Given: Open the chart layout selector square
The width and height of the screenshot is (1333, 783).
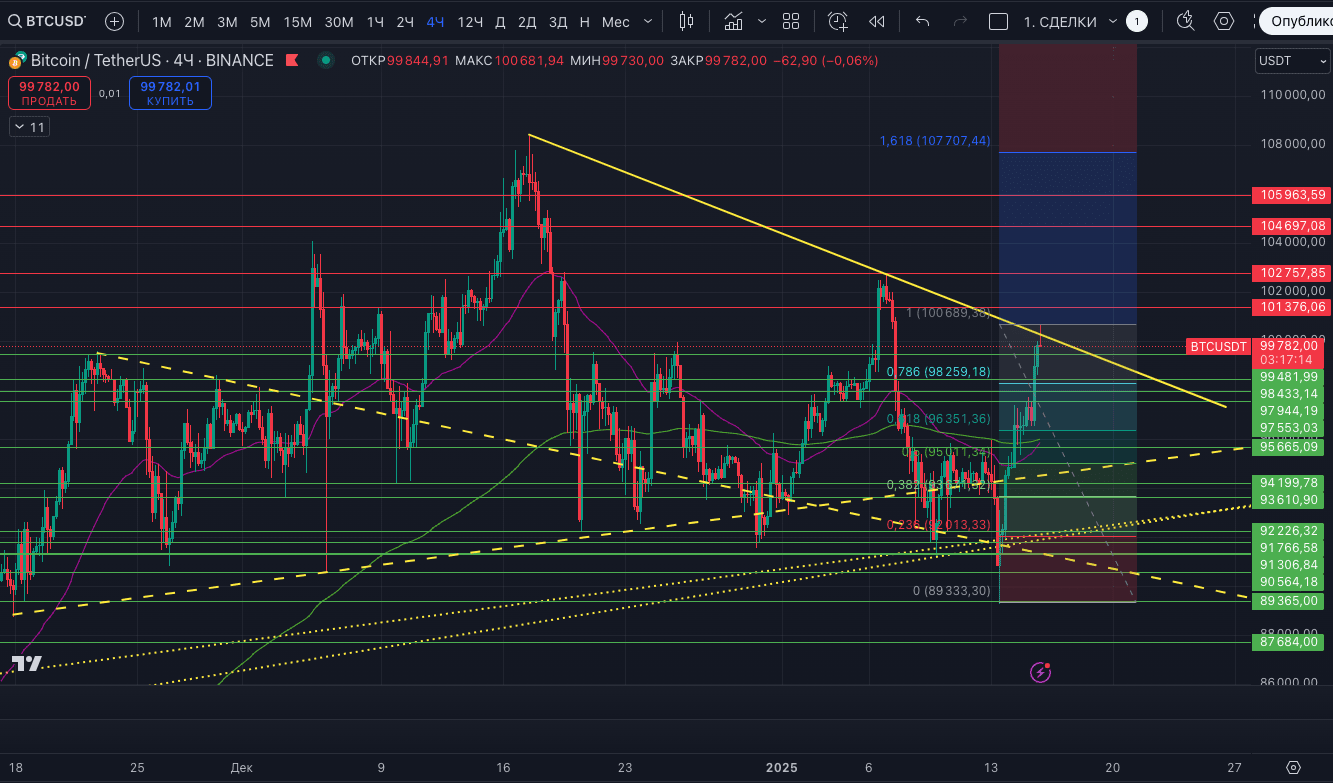Looking at the screenshot, I should coord(998,21).
